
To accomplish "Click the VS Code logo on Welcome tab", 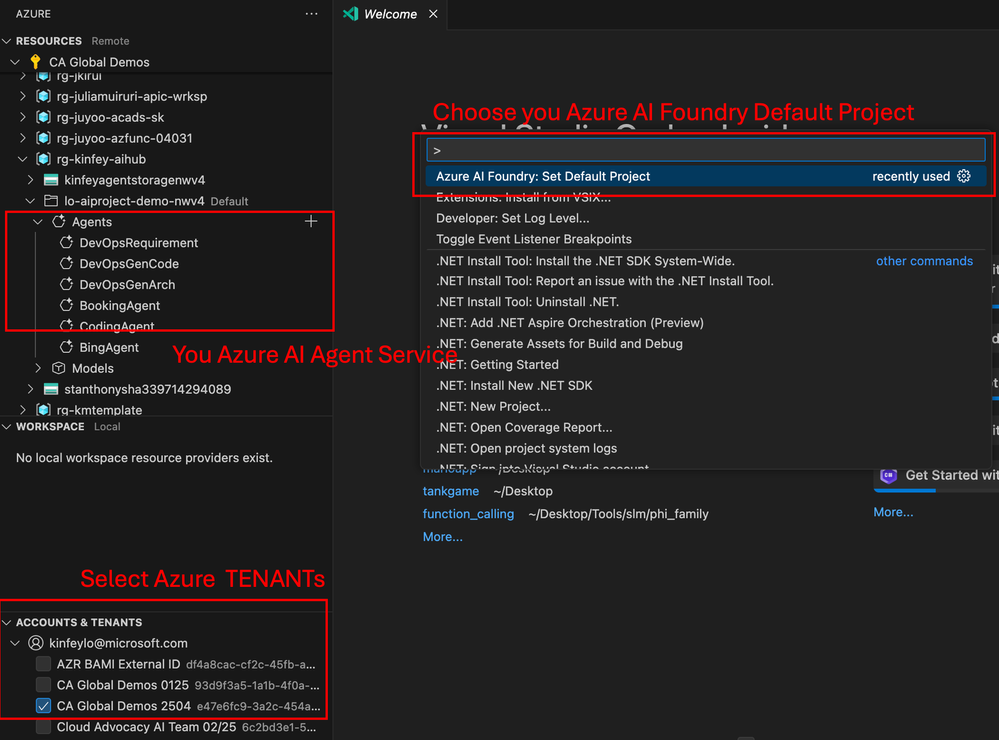I will 350,13.
